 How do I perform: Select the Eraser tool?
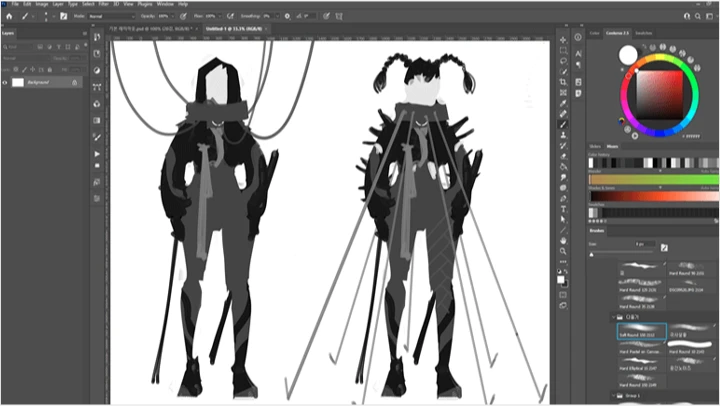(563, 156)
